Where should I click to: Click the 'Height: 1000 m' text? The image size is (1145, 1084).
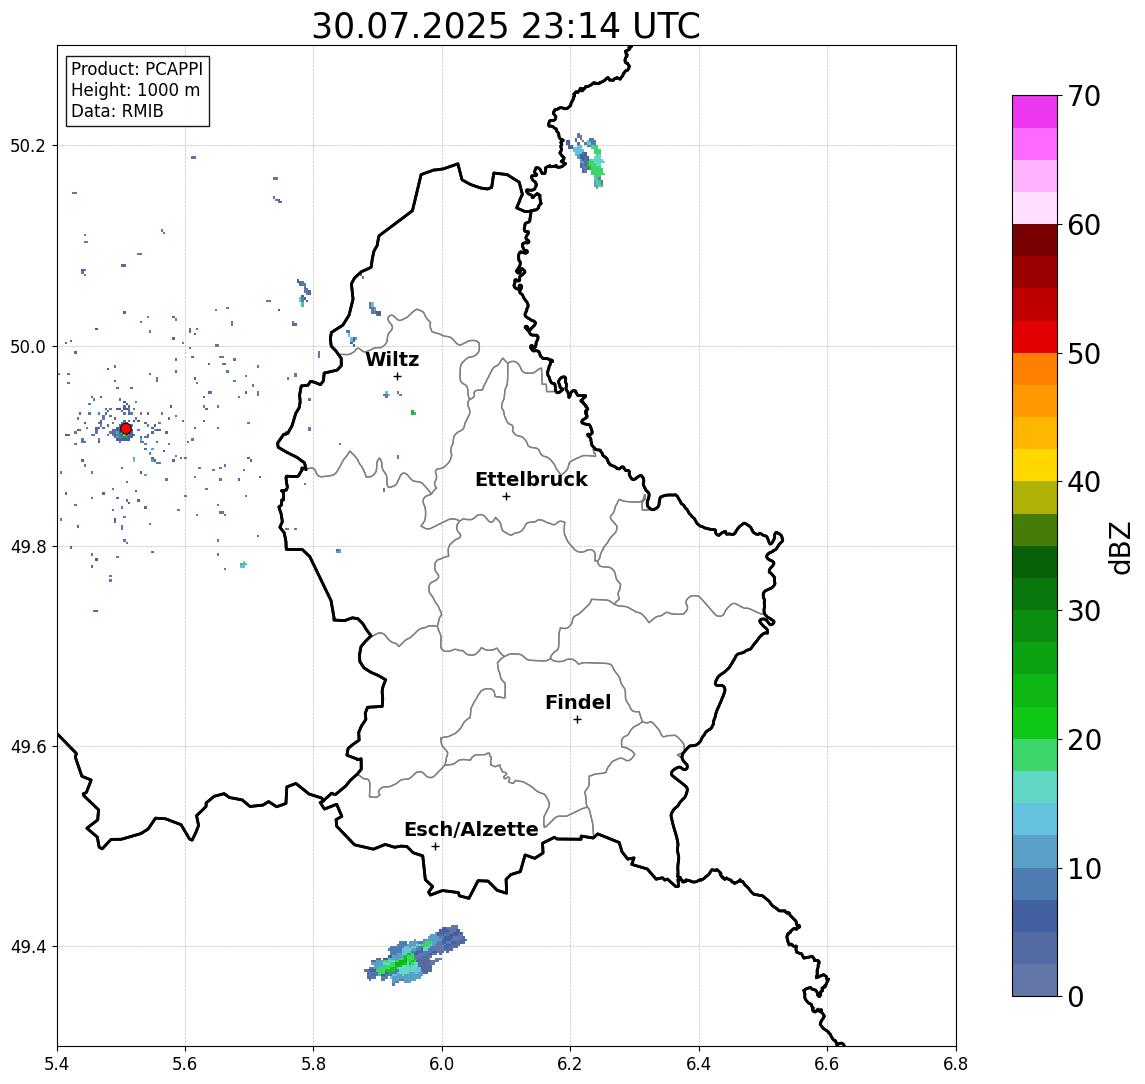click(x=135, y=90)
